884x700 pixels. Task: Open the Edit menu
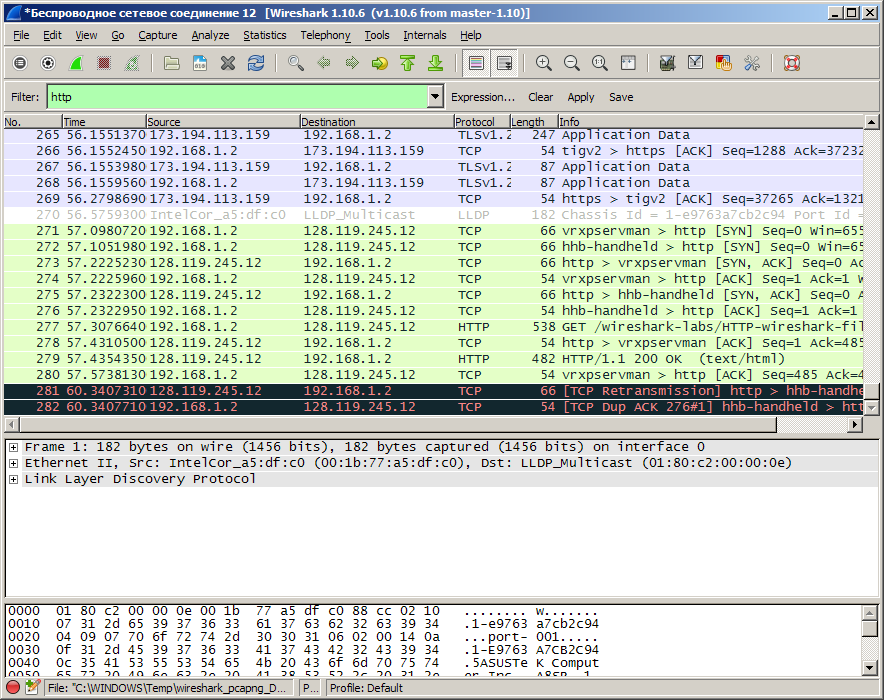click(x=52, y=36)
